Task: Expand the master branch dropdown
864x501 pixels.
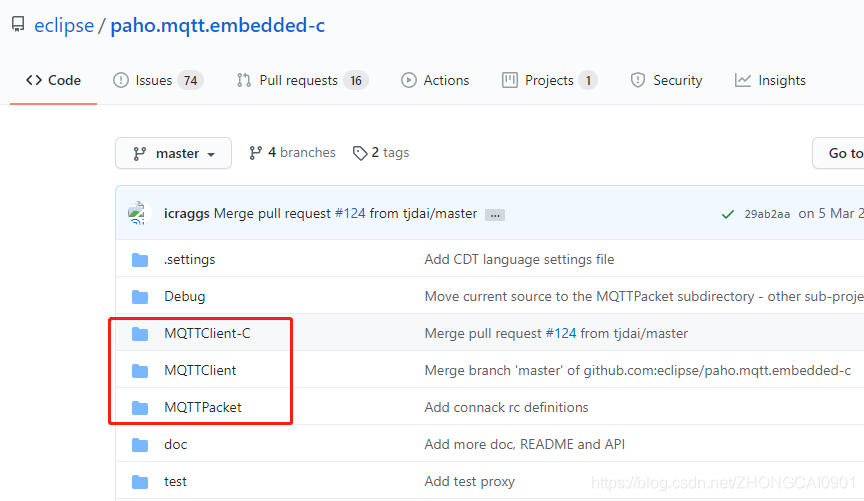Action: coord(173,153)
